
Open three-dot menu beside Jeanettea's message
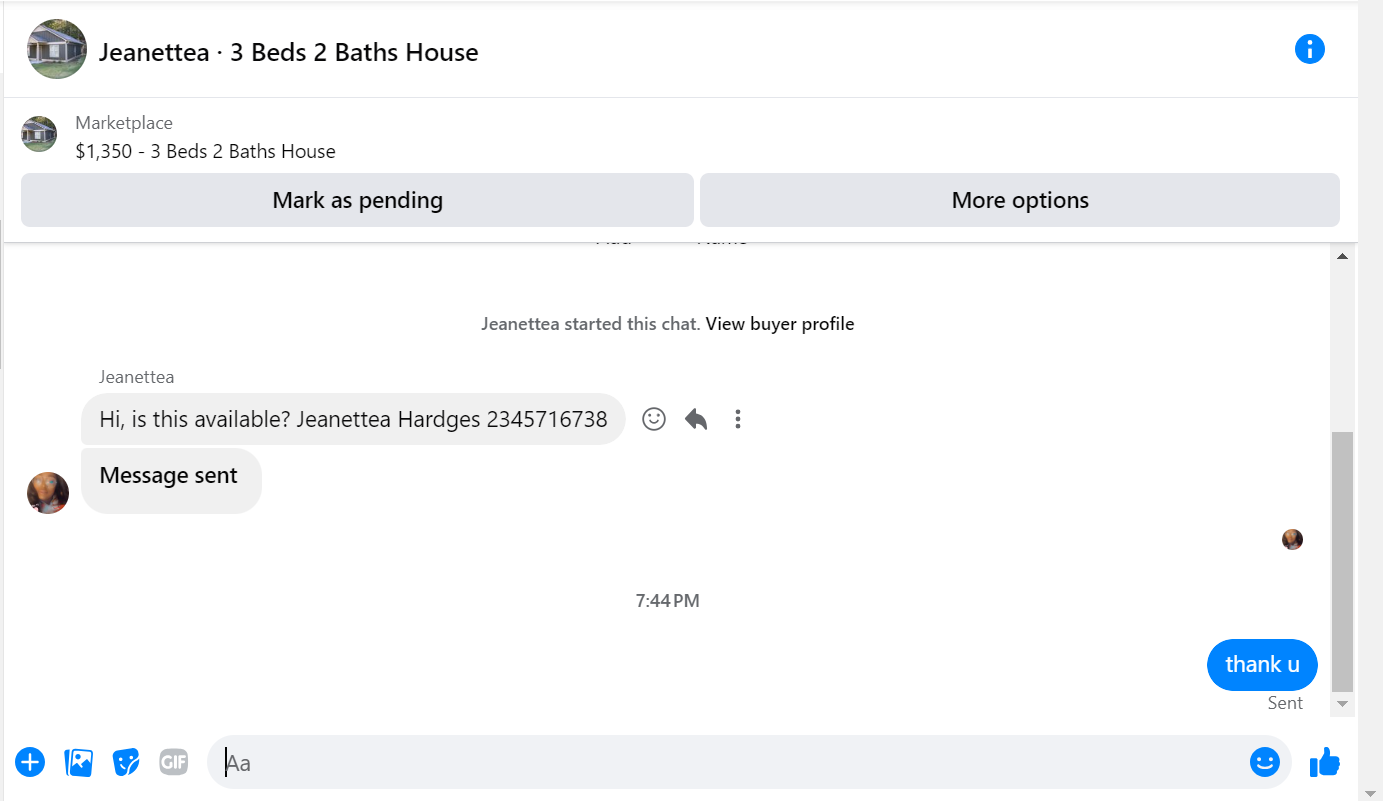point(738,419)
